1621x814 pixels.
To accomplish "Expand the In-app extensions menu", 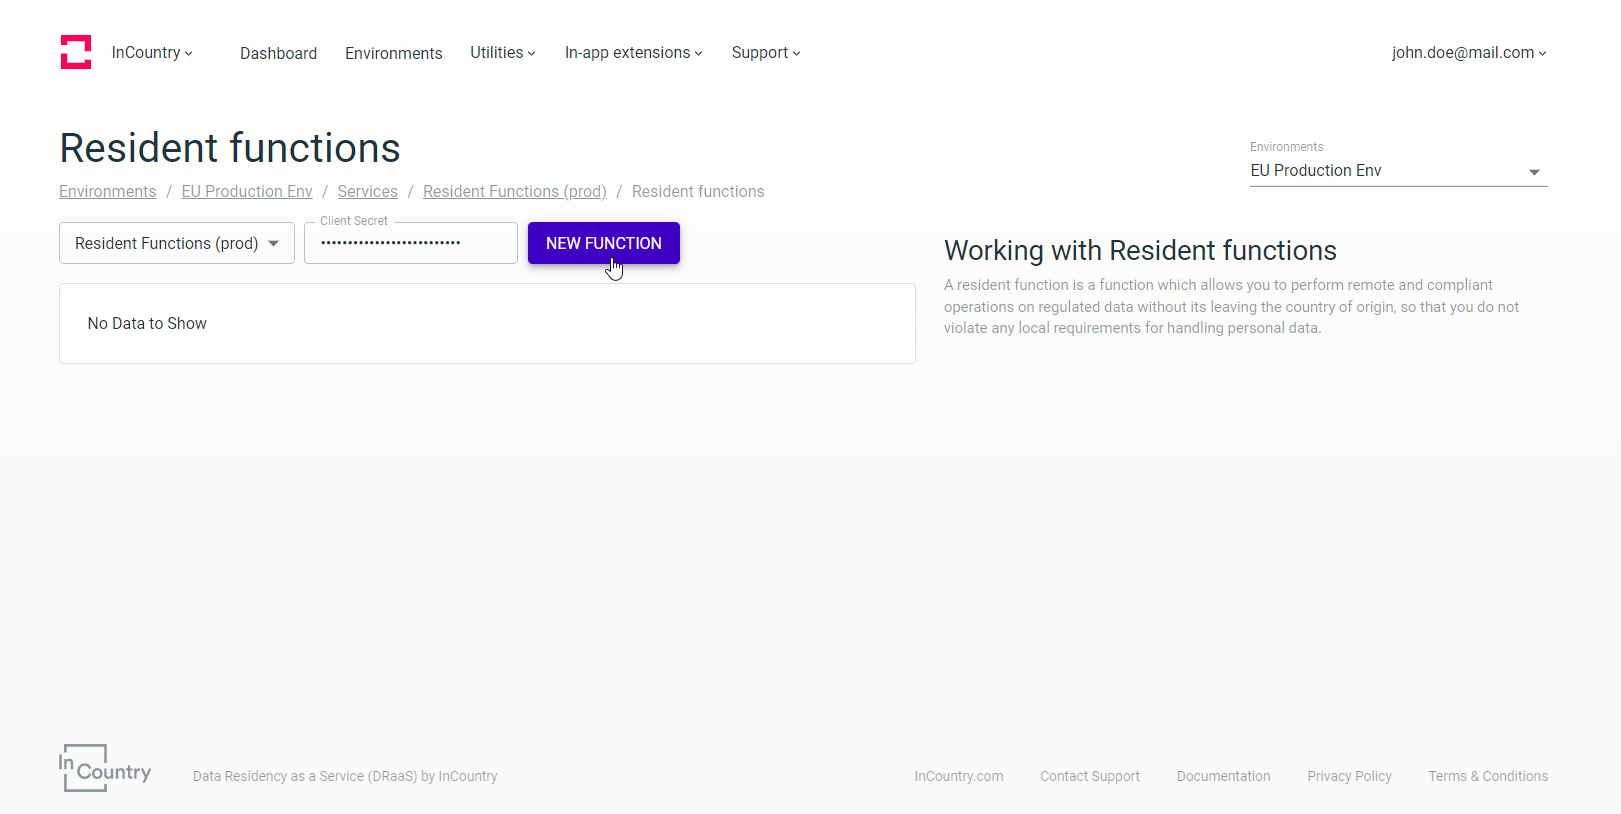I will (634, 52).
